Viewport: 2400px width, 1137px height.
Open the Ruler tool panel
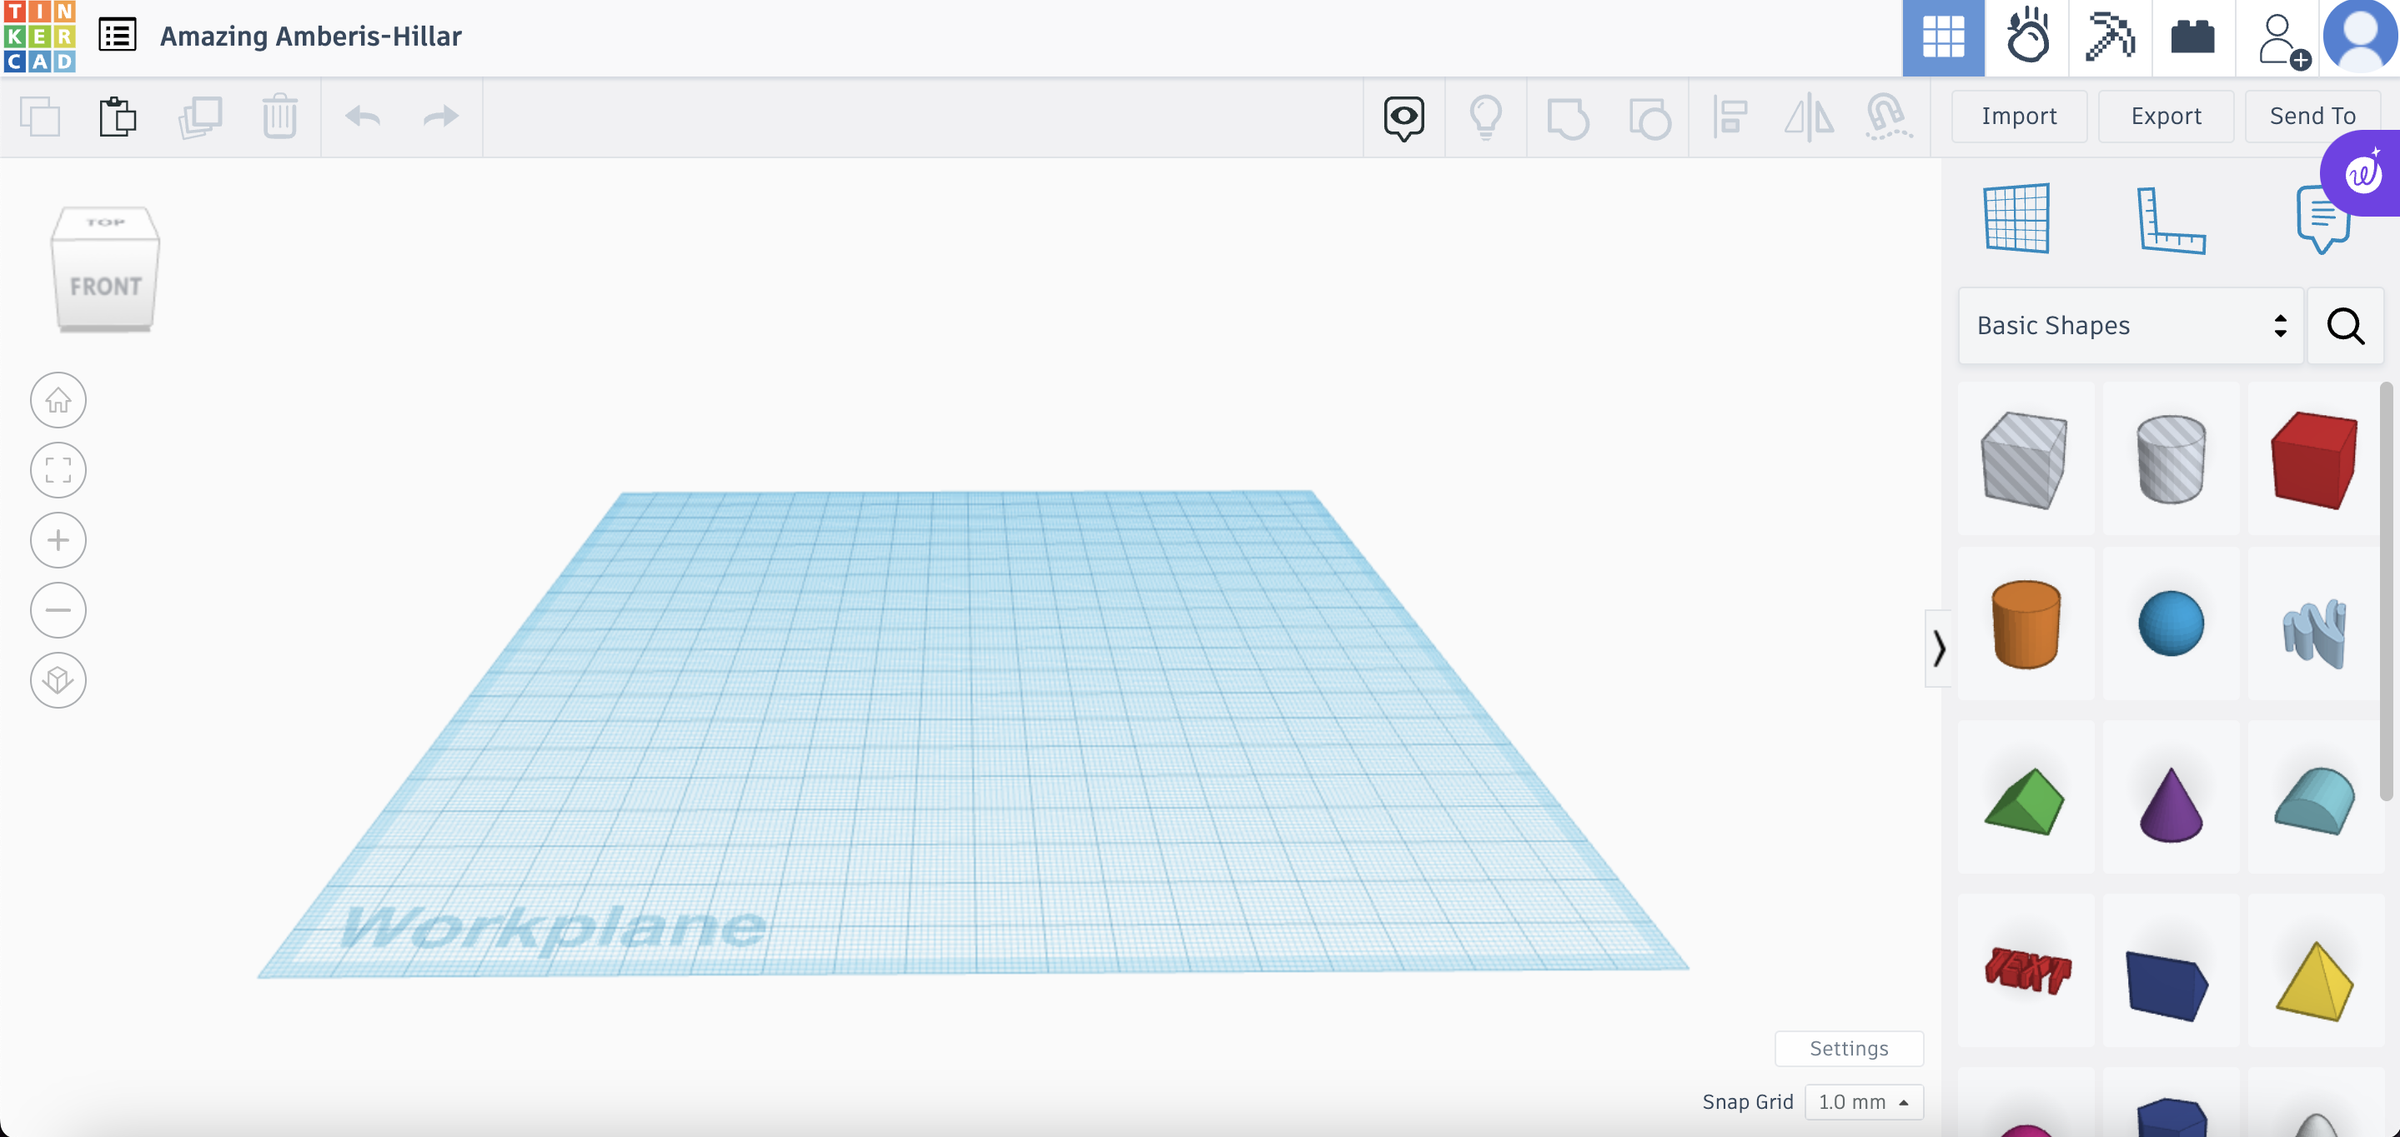coord(2172,220)
